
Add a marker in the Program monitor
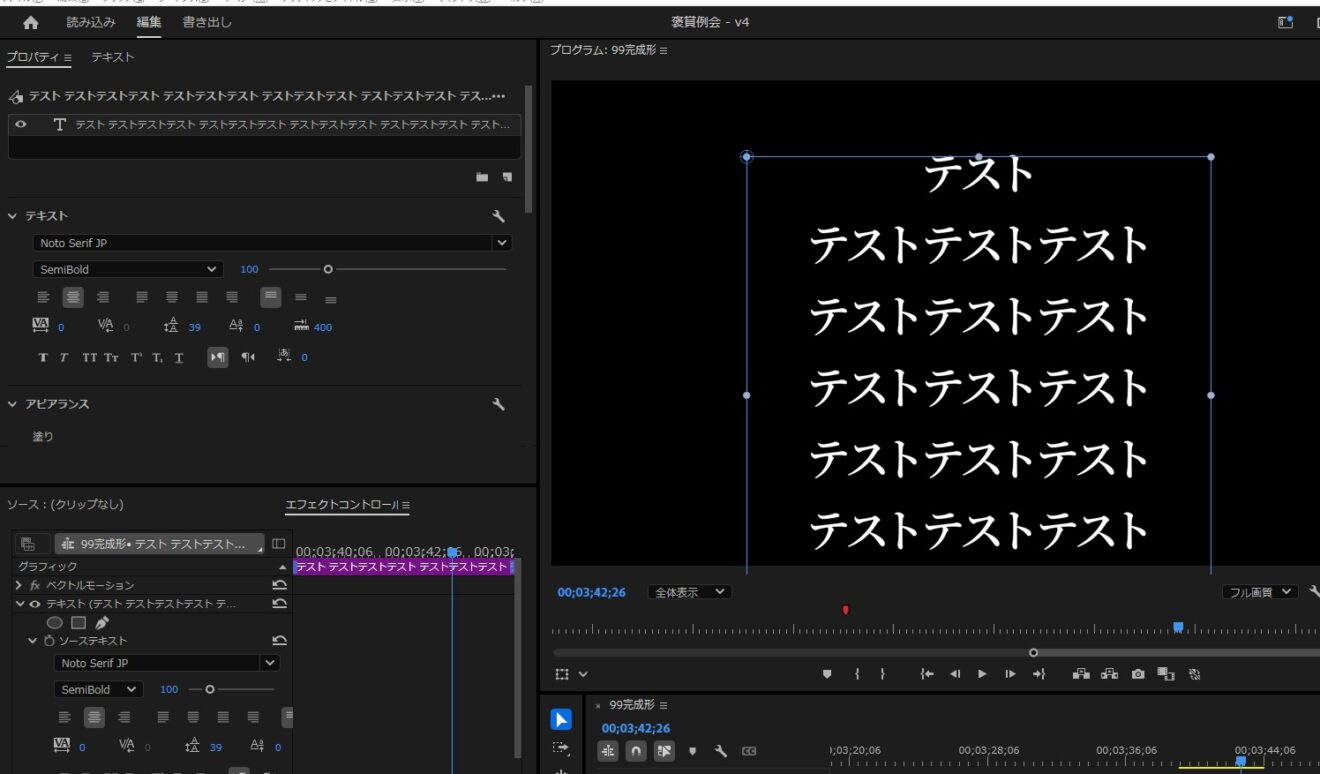827,674
